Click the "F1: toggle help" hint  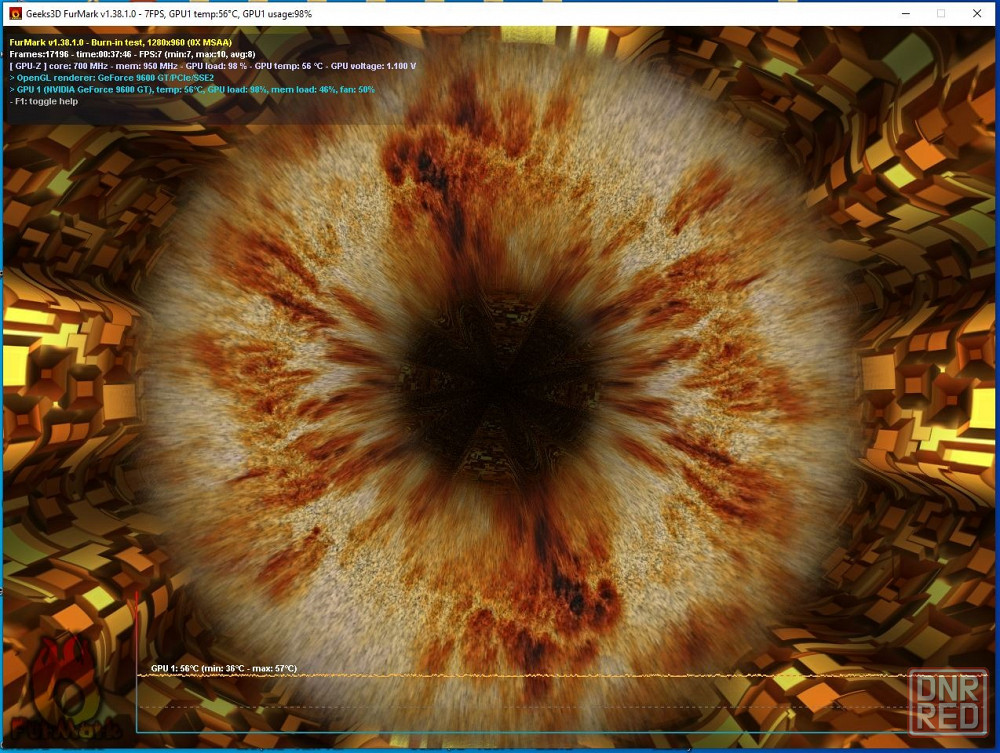pyautogui.click(x=43, y=101)
